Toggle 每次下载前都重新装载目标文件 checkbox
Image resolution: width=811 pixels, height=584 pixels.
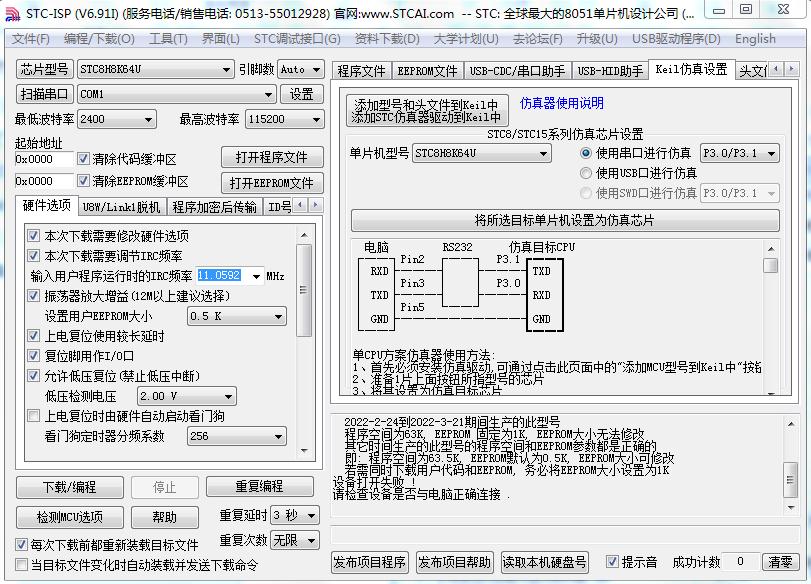coord(21,545)
